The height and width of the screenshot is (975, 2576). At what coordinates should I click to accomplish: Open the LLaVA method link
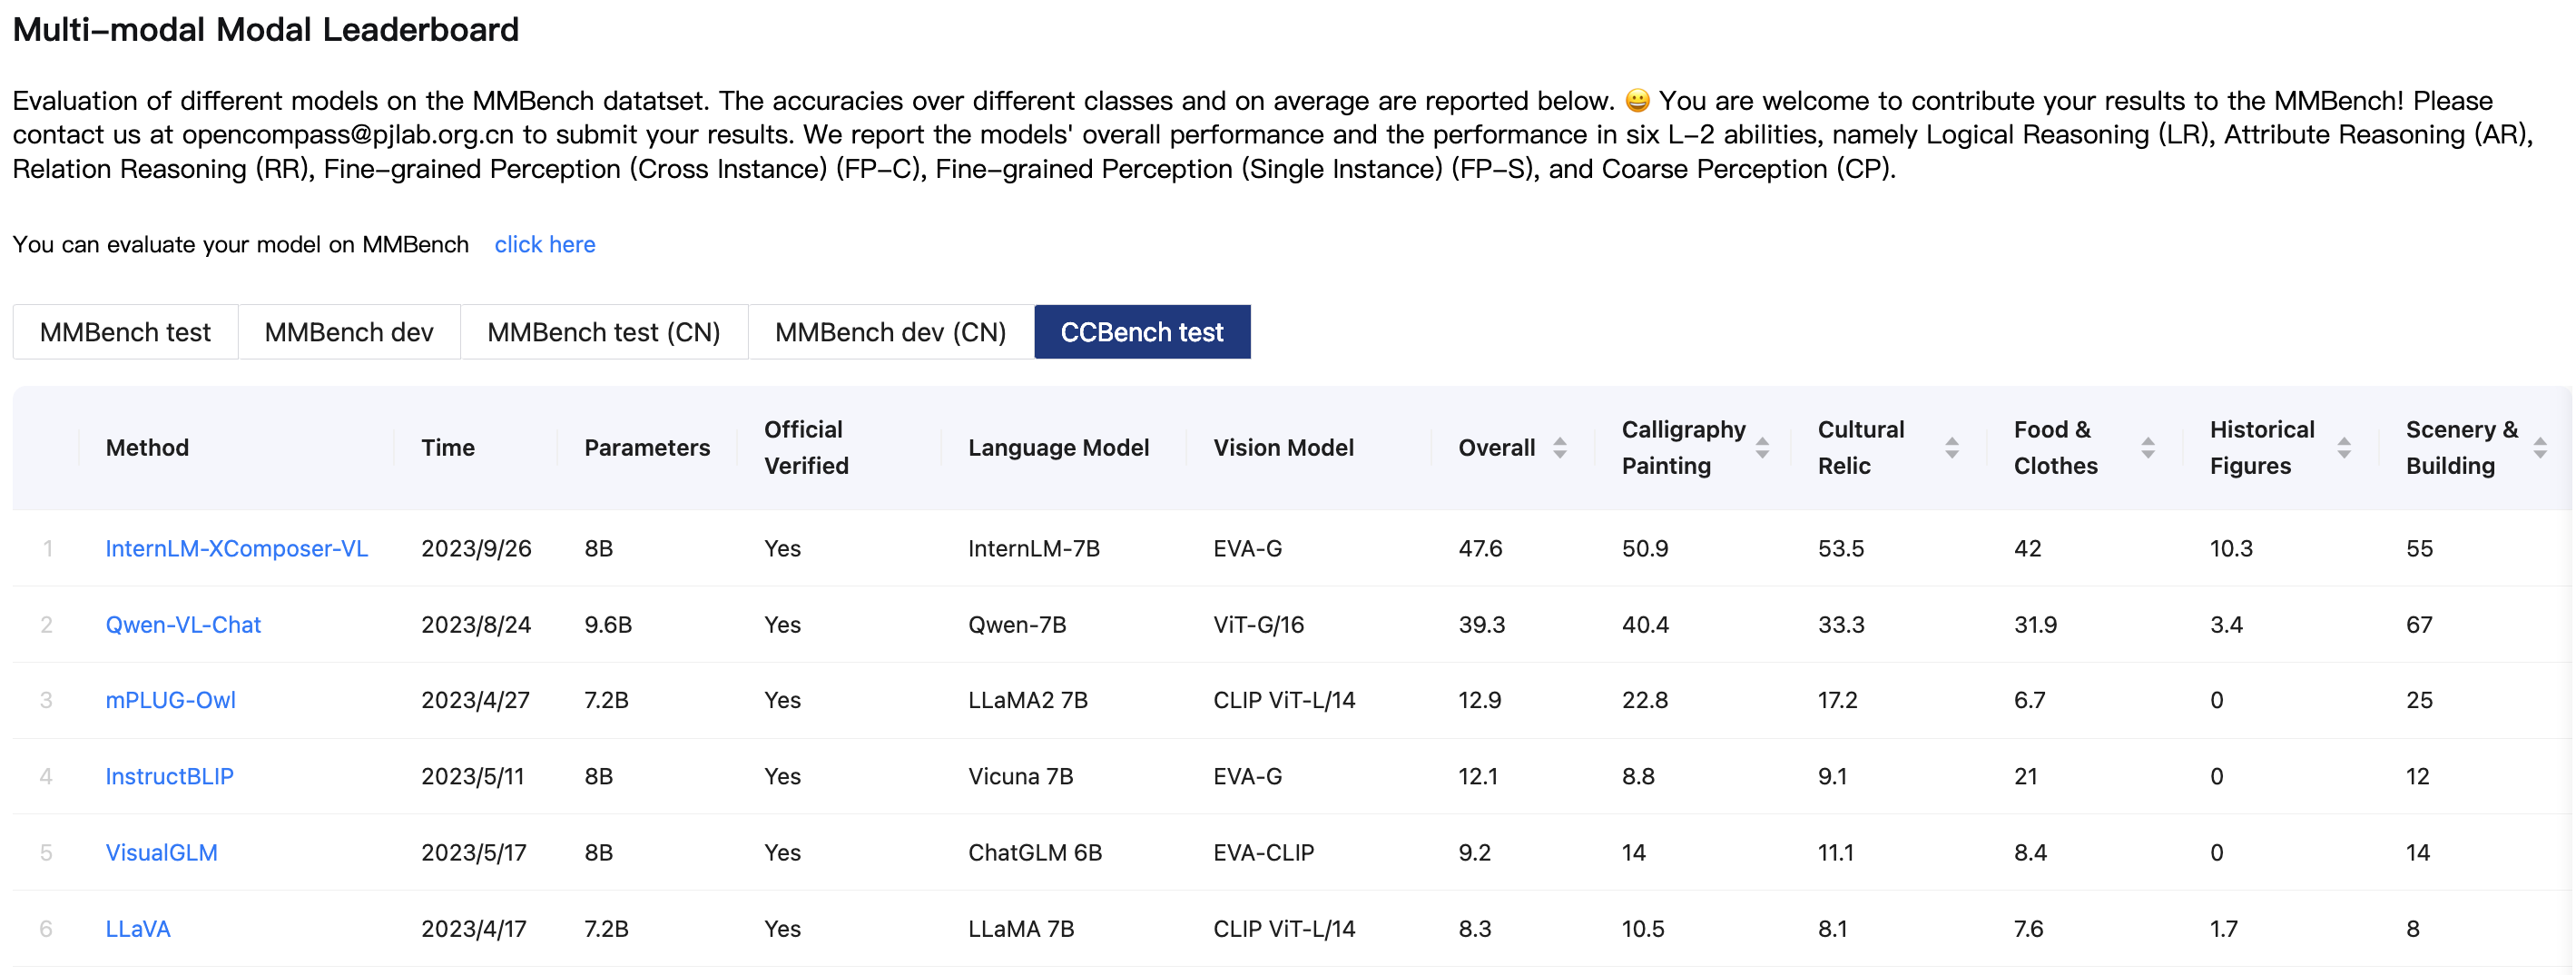point(138,929)
